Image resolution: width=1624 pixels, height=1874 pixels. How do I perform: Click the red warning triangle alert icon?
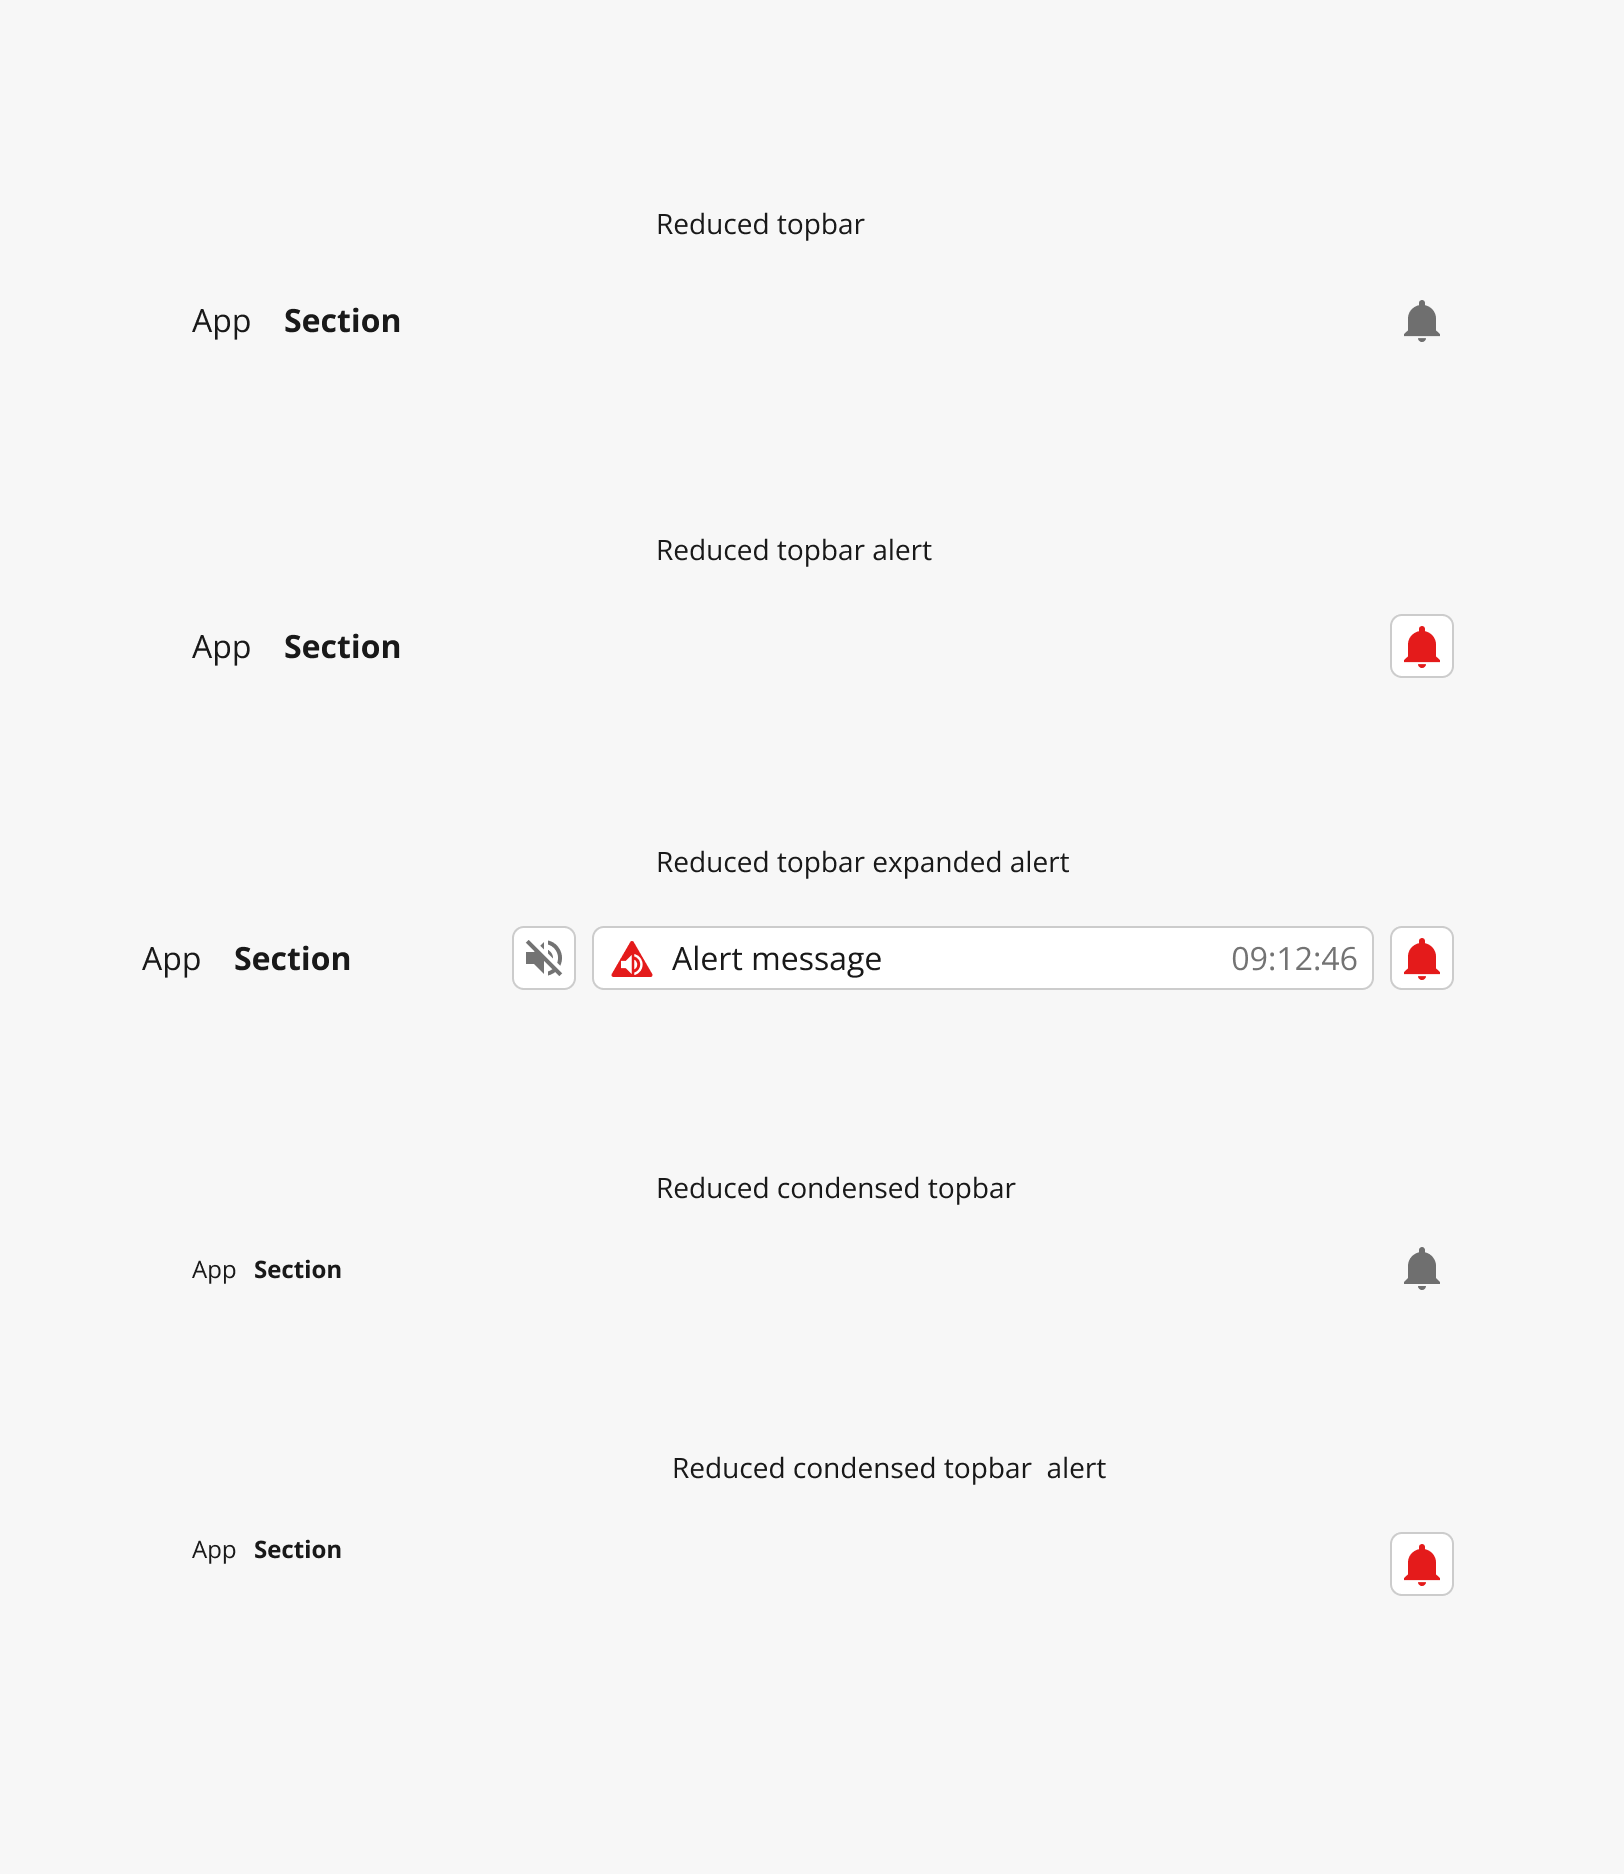pyautogui.click(x=632, y=959)
